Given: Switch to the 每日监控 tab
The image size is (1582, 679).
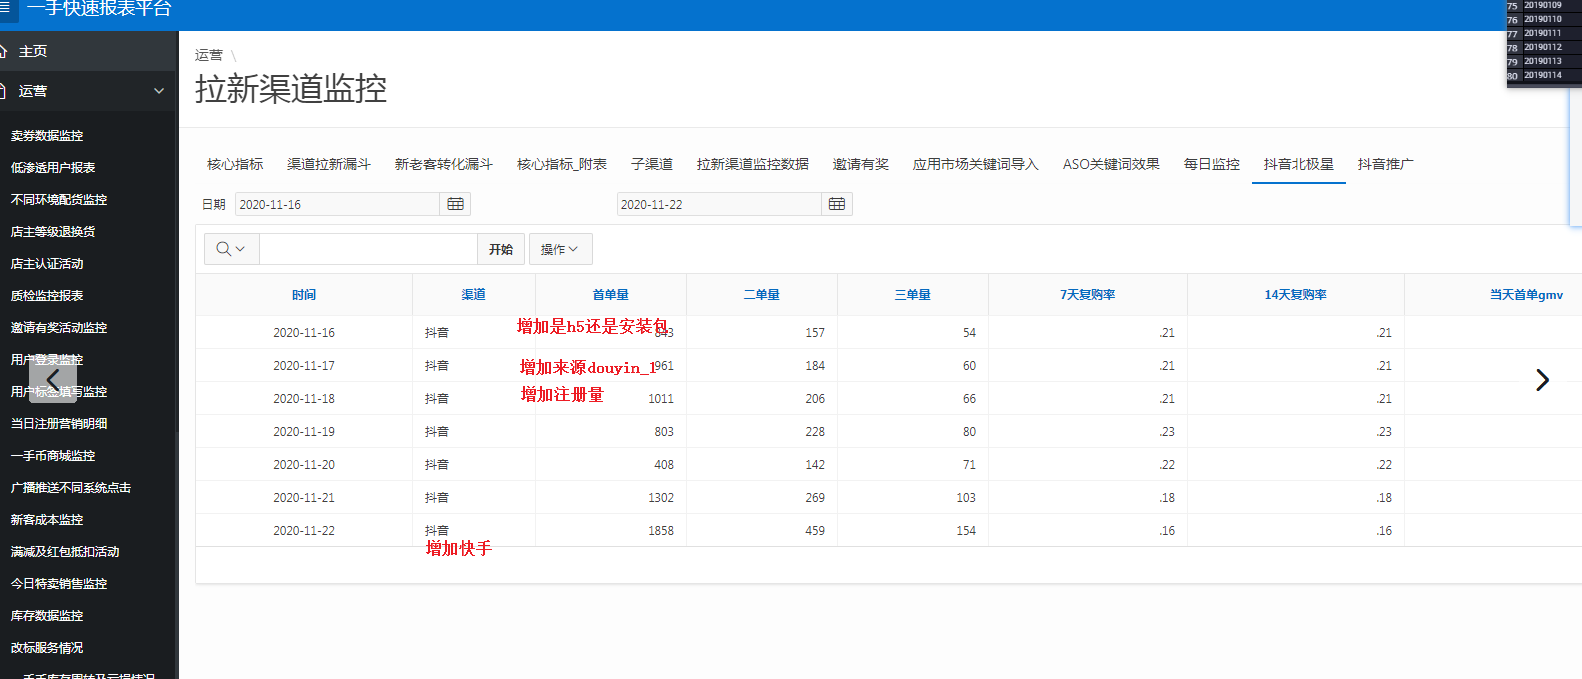Looking at the screenshot, I should point(1212,164).
